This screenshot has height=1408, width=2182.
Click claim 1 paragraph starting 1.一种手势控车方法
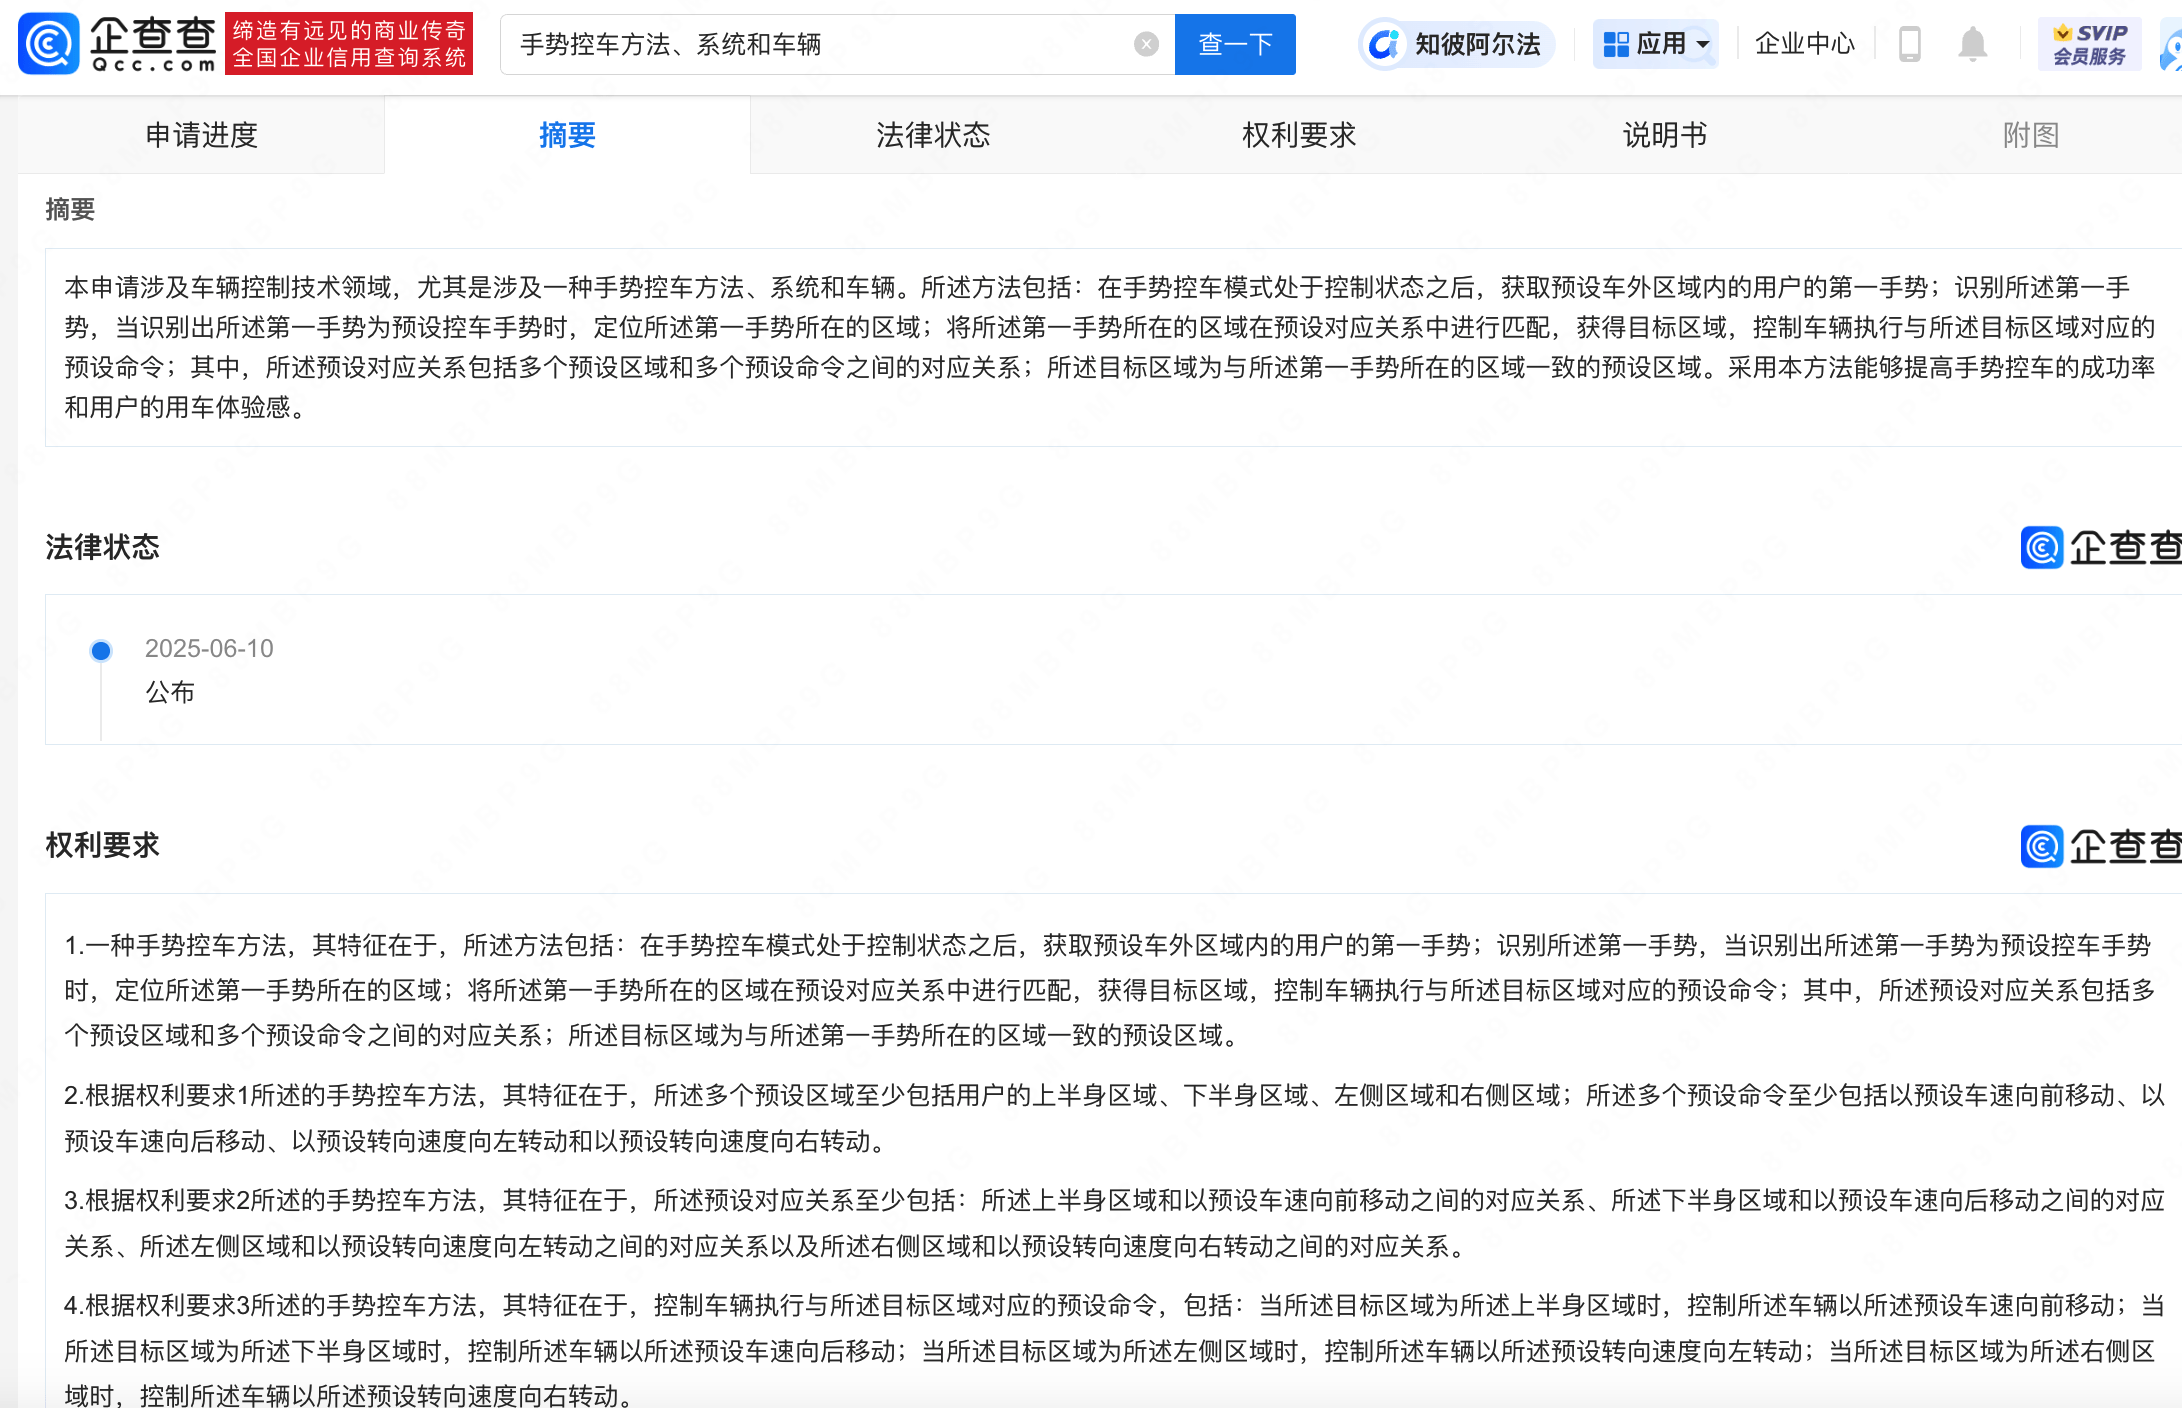click(1109, 990)
